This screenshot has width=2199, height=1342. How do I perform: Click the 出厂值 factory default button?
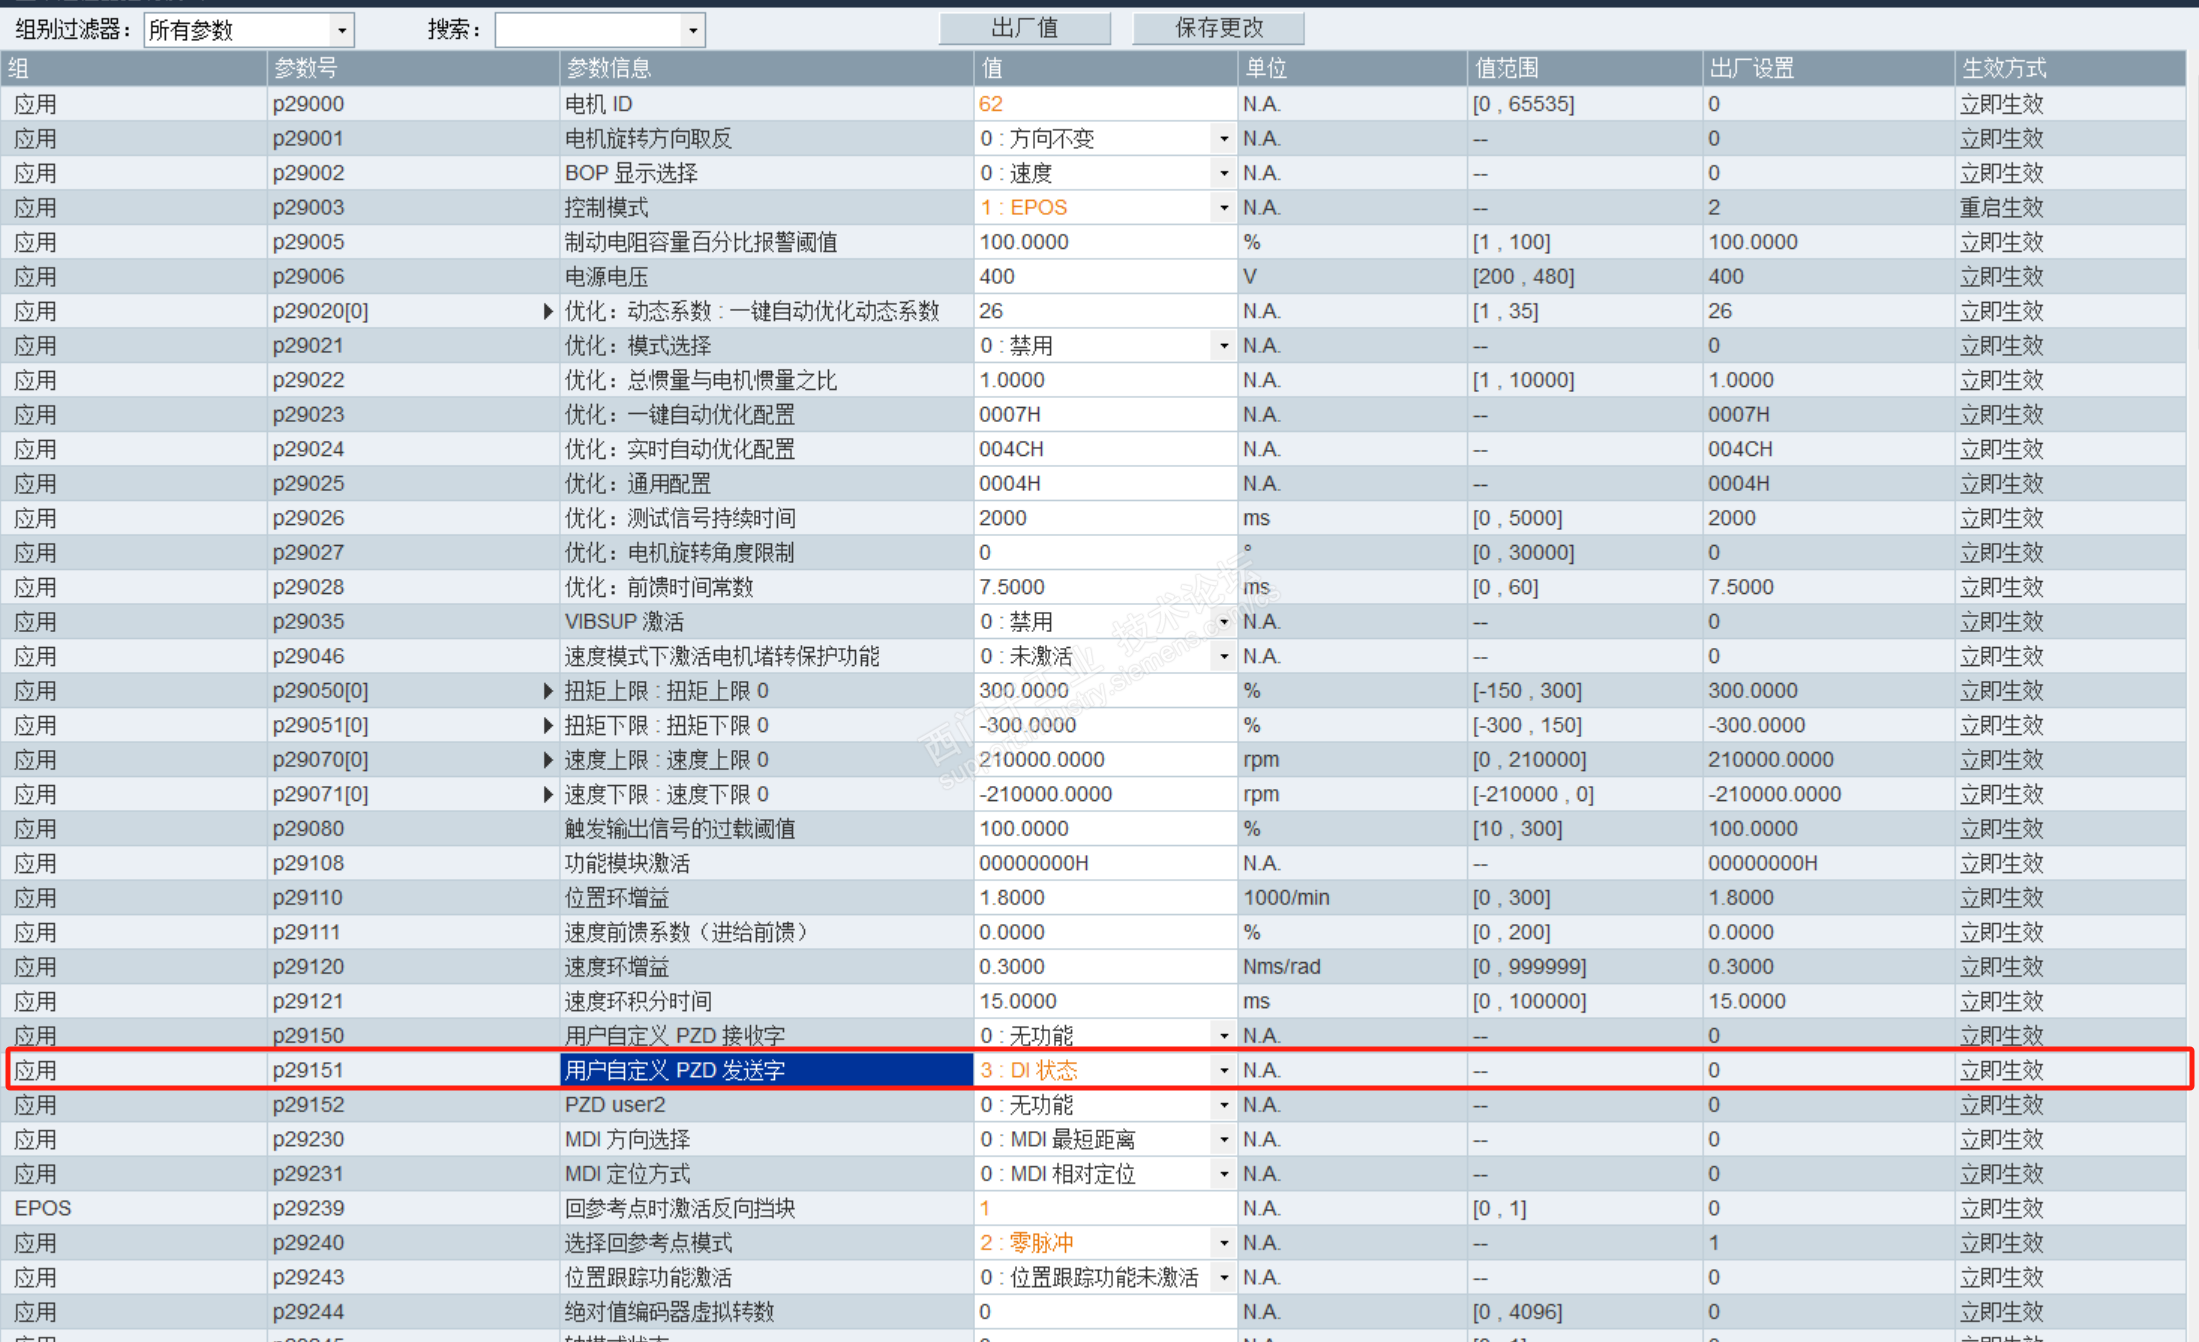click(1024, 28)
